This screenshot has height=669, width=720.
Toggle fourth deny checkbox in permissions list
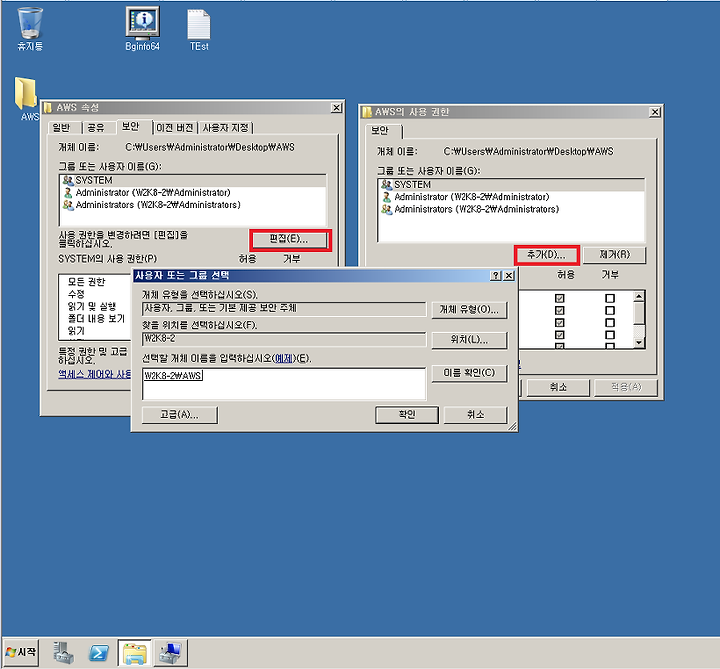pos(610,335)
